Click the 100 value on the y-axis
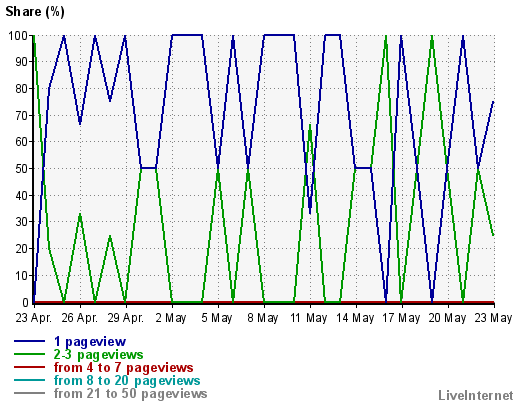This screenshot has width=520, height=405. tap(18, 35)
